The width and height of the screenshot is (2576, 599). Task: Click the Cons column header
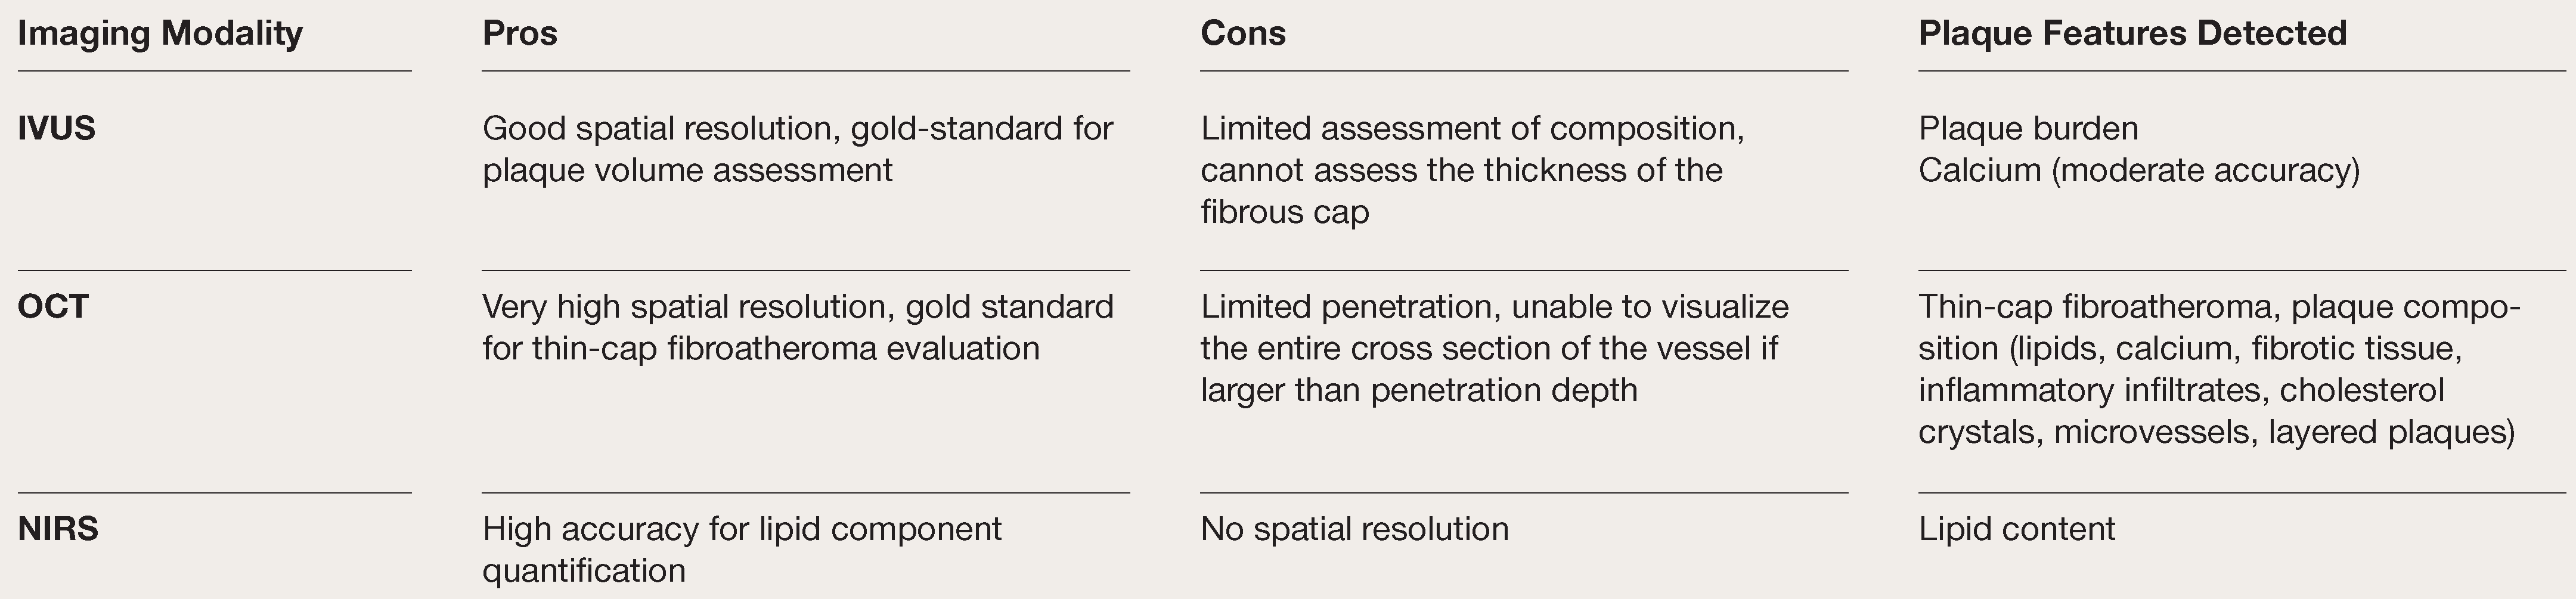point(1242,34)
